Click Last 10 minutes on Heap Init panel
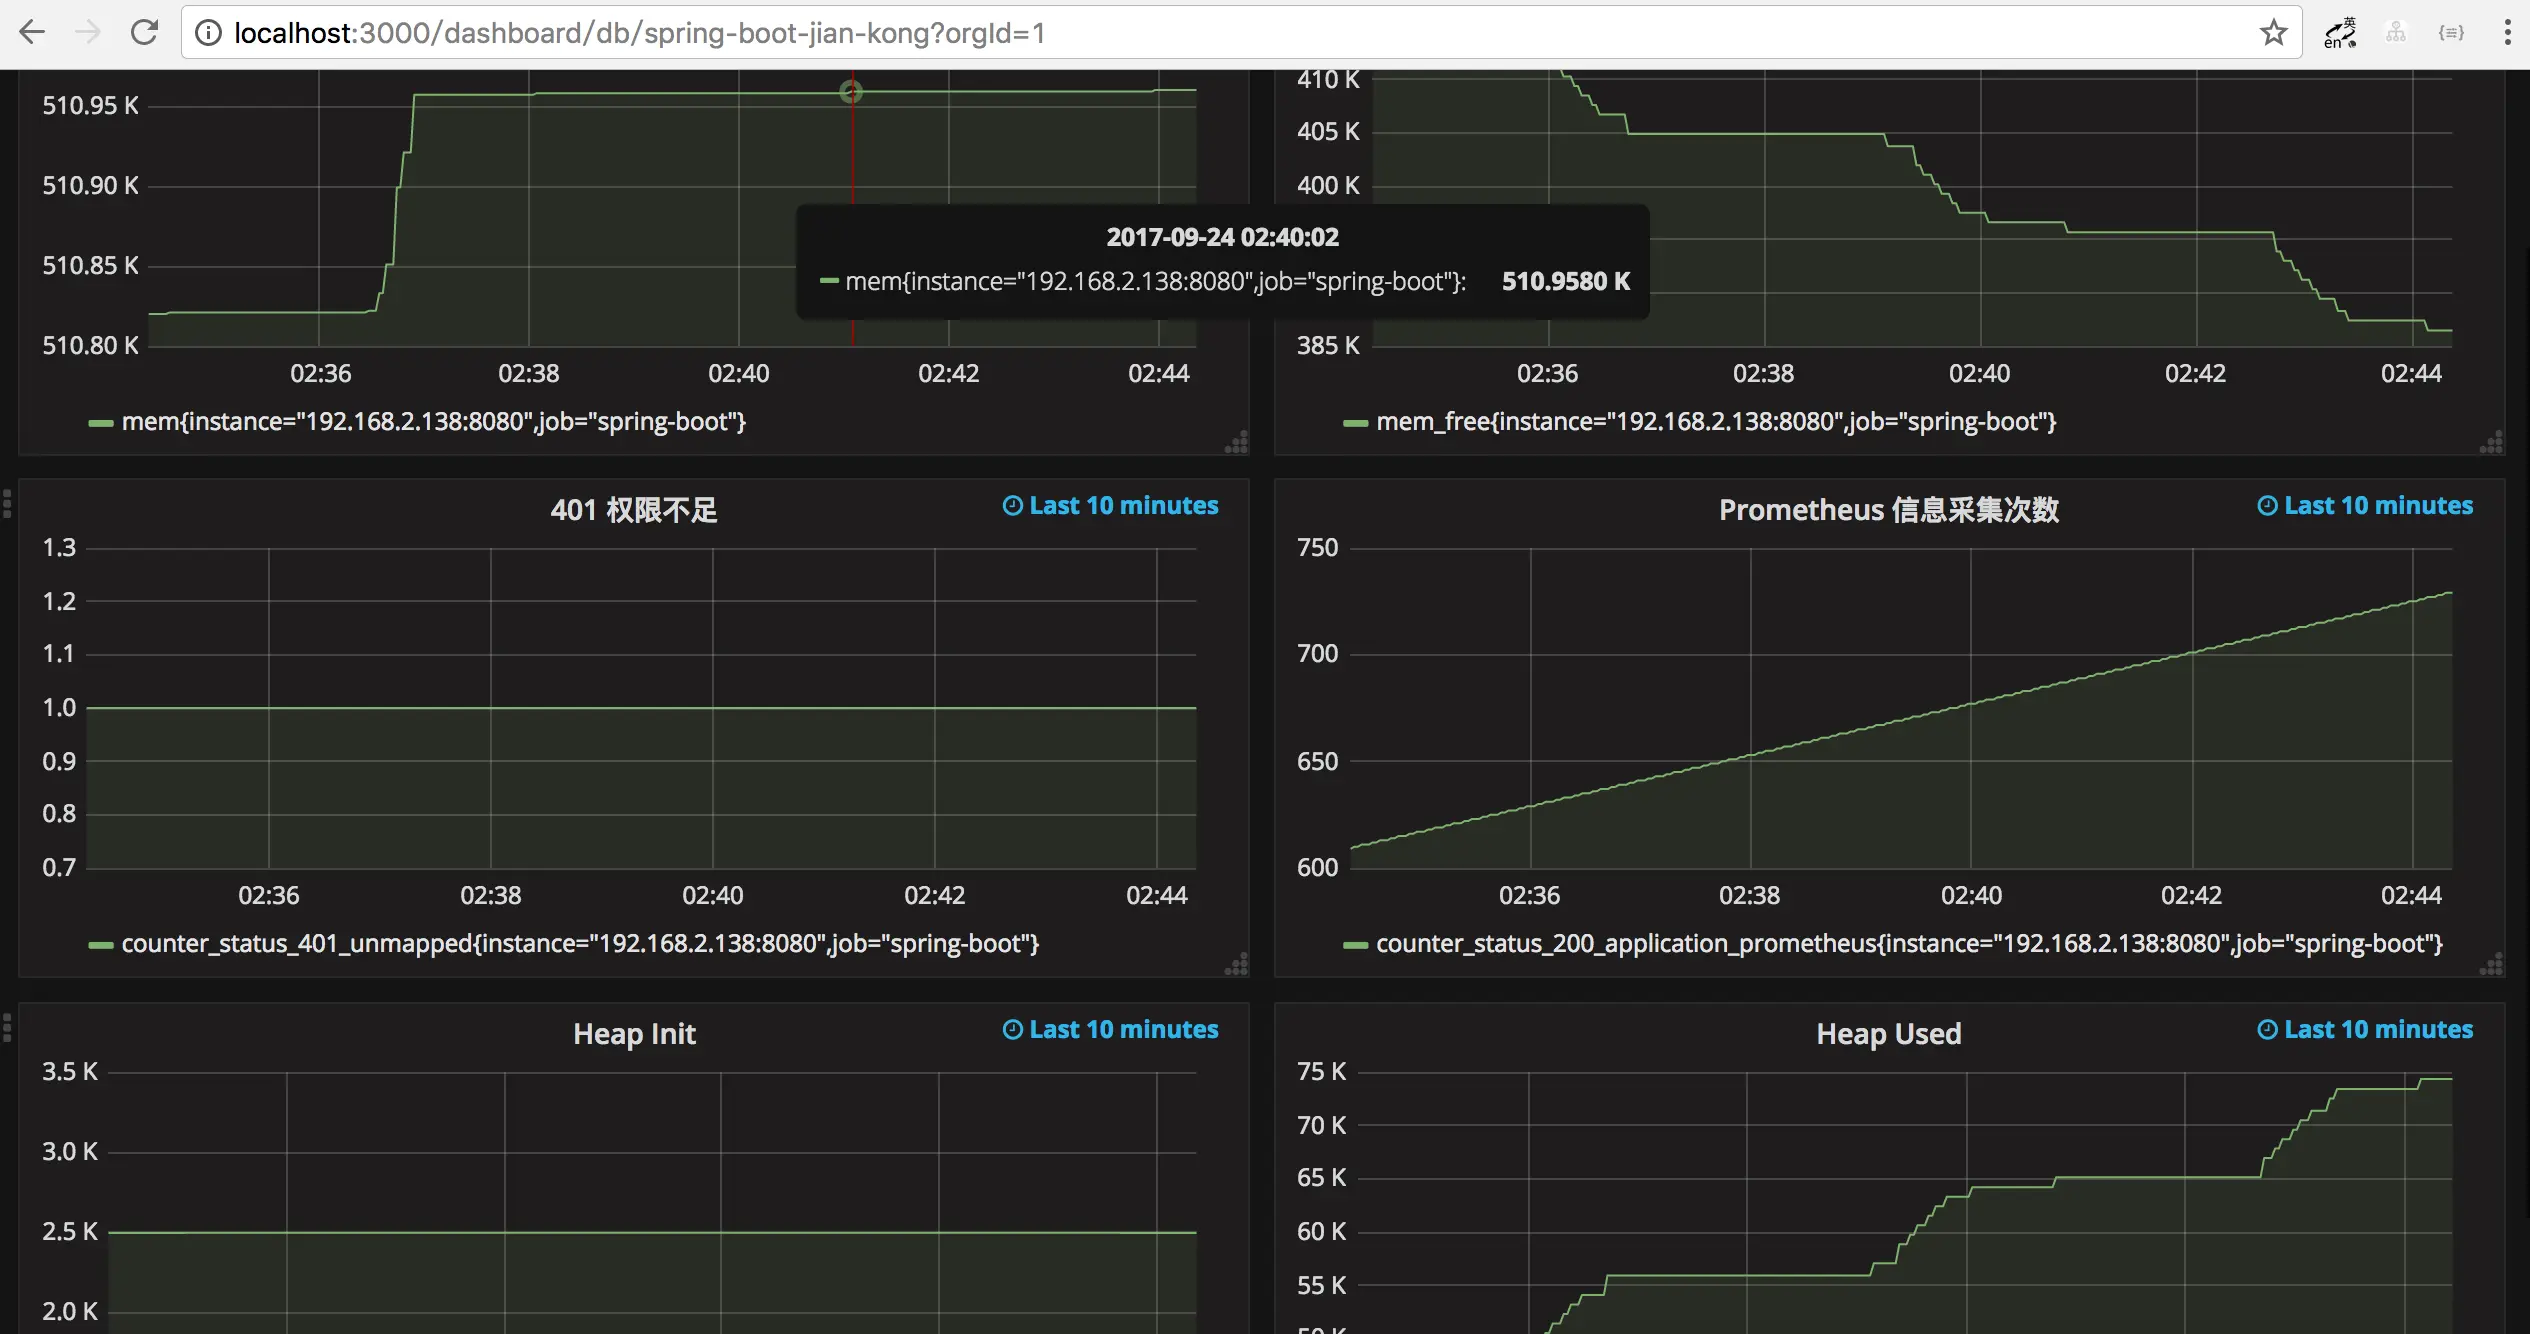Image resolution: width=2530 pixels, height=1334 pixels. click(1111, 1030)
